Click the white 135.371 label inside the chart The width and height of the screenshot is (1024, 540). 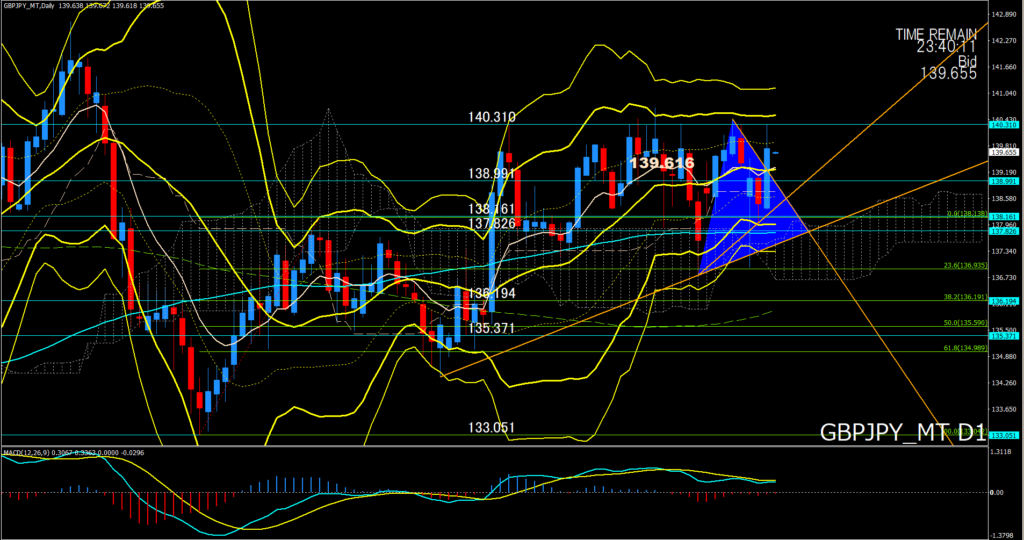pyautogui.click(x=492, y=328)
